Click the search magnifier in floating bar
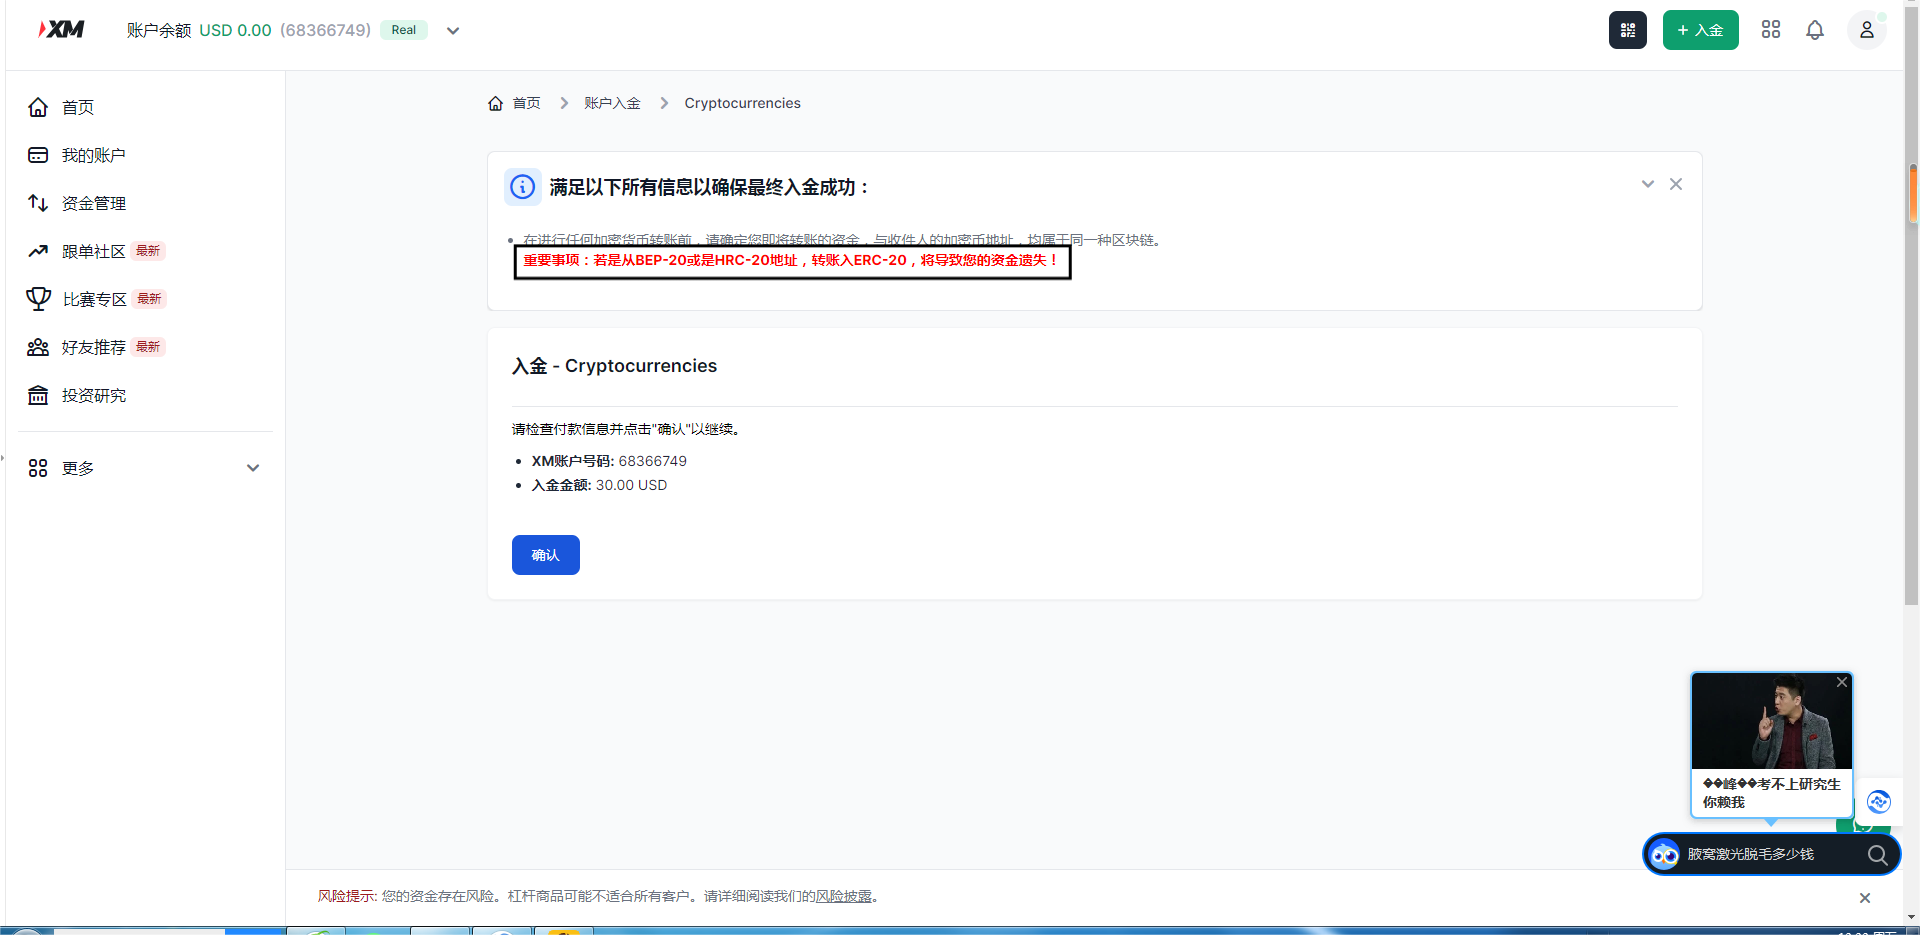 pos(1877,855)
